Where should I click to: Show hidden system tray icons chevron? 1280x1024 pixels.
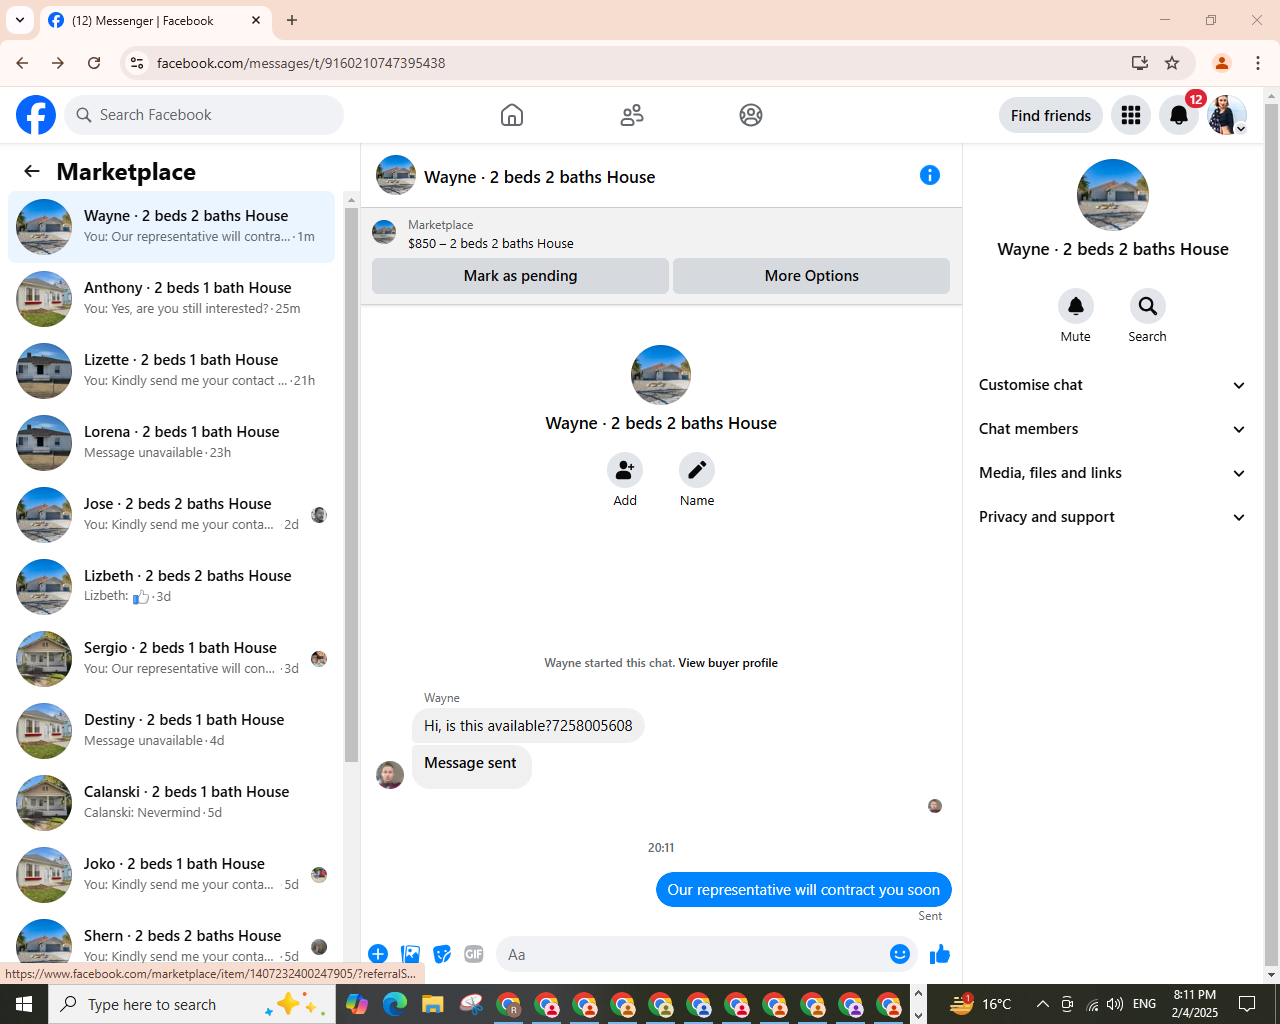point(1042,1004)
